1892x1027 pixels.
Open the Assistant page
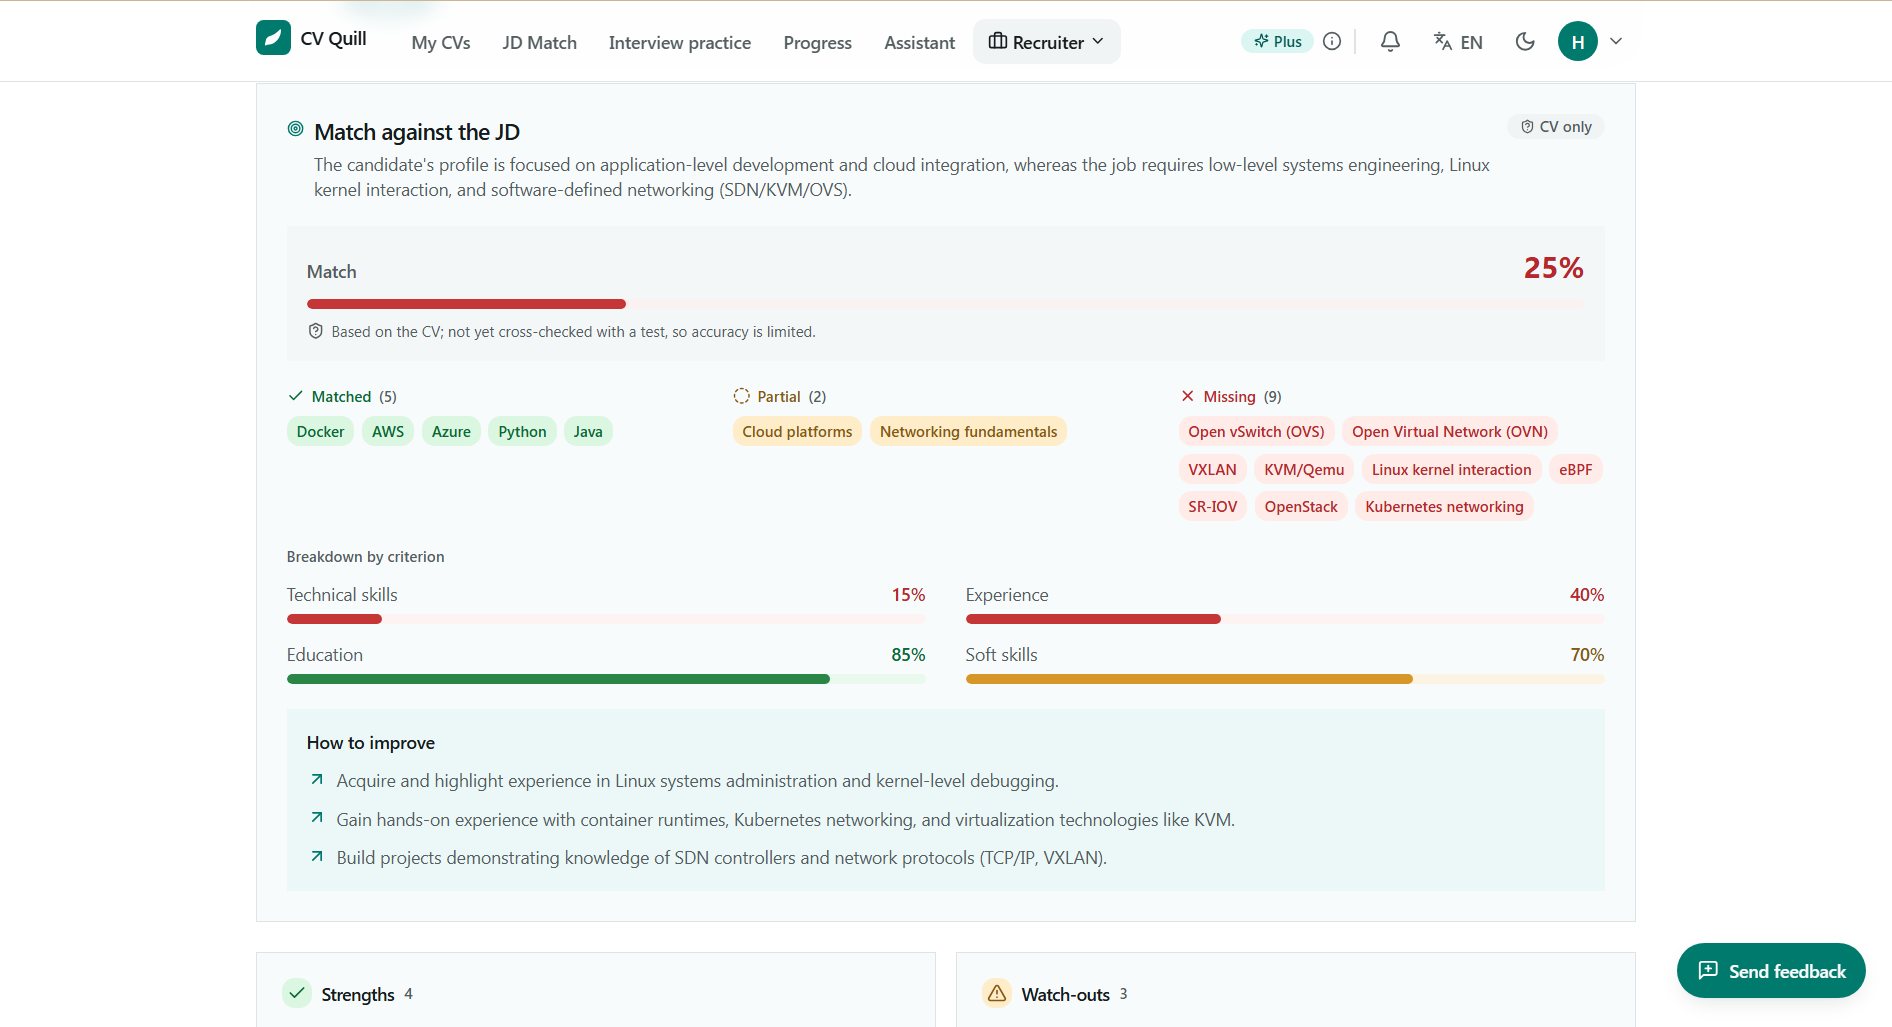pyautogui.click(x=920, y=43)
